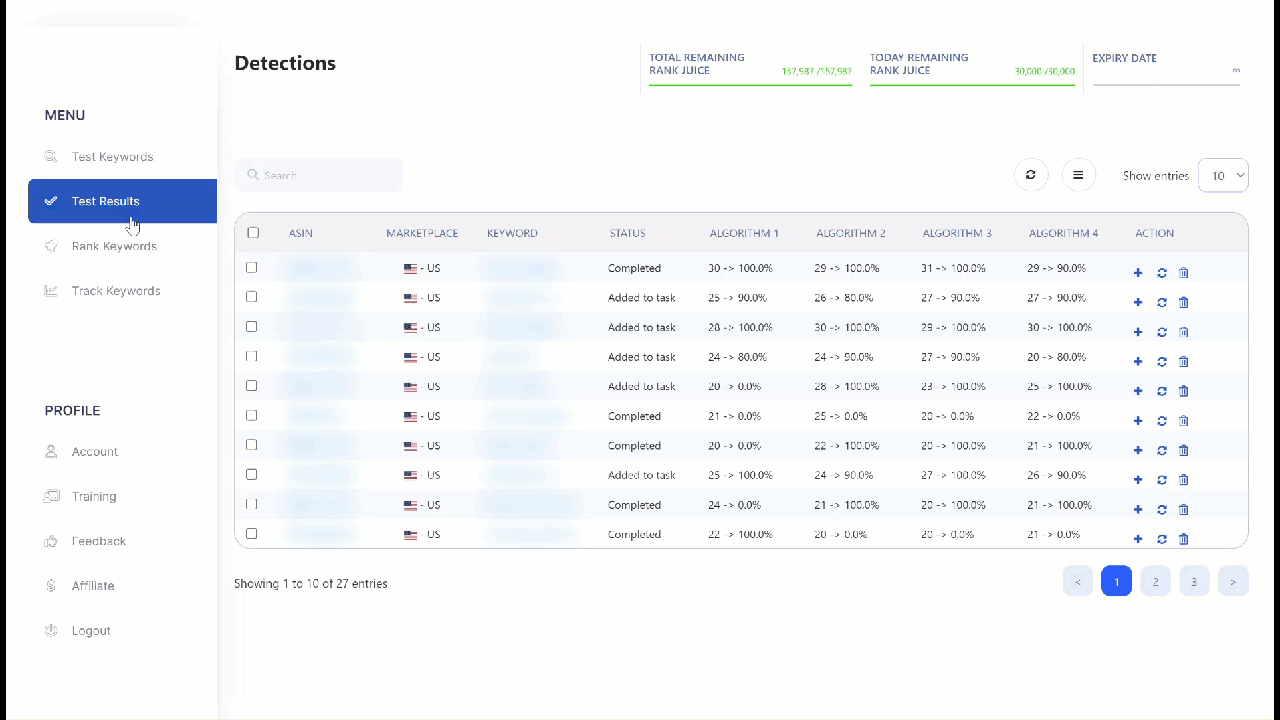Sort table by Status column header

point(627,233)
